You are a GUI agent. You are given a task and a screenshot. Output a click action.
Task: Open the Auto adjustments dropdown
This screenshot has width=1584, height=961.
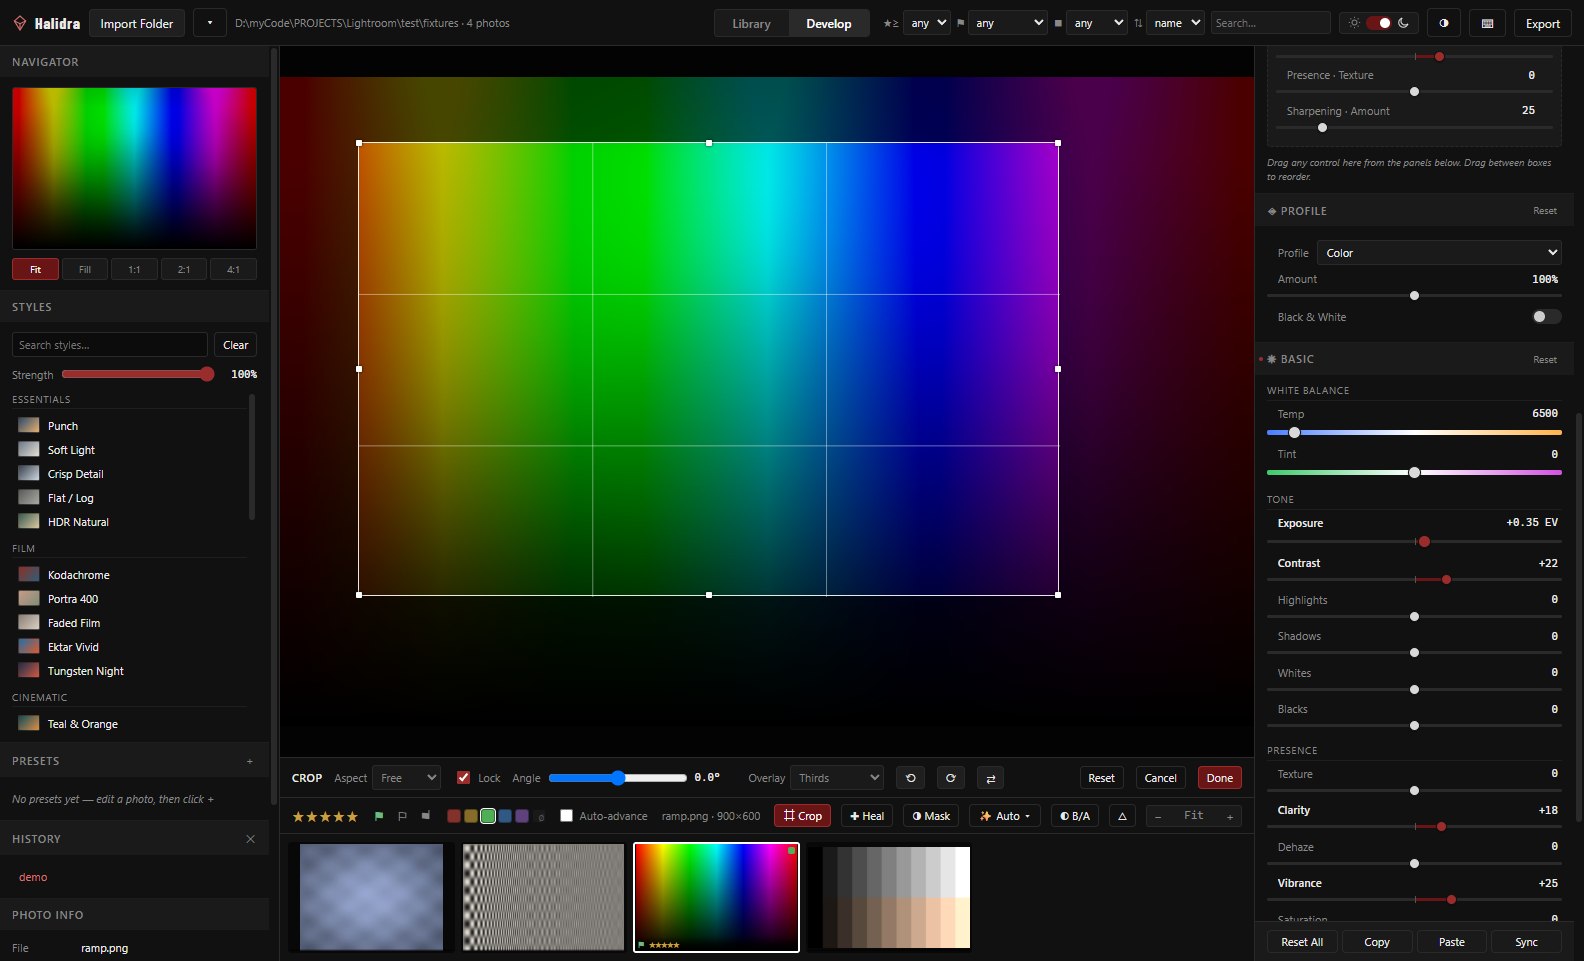tap(1005, 816)
